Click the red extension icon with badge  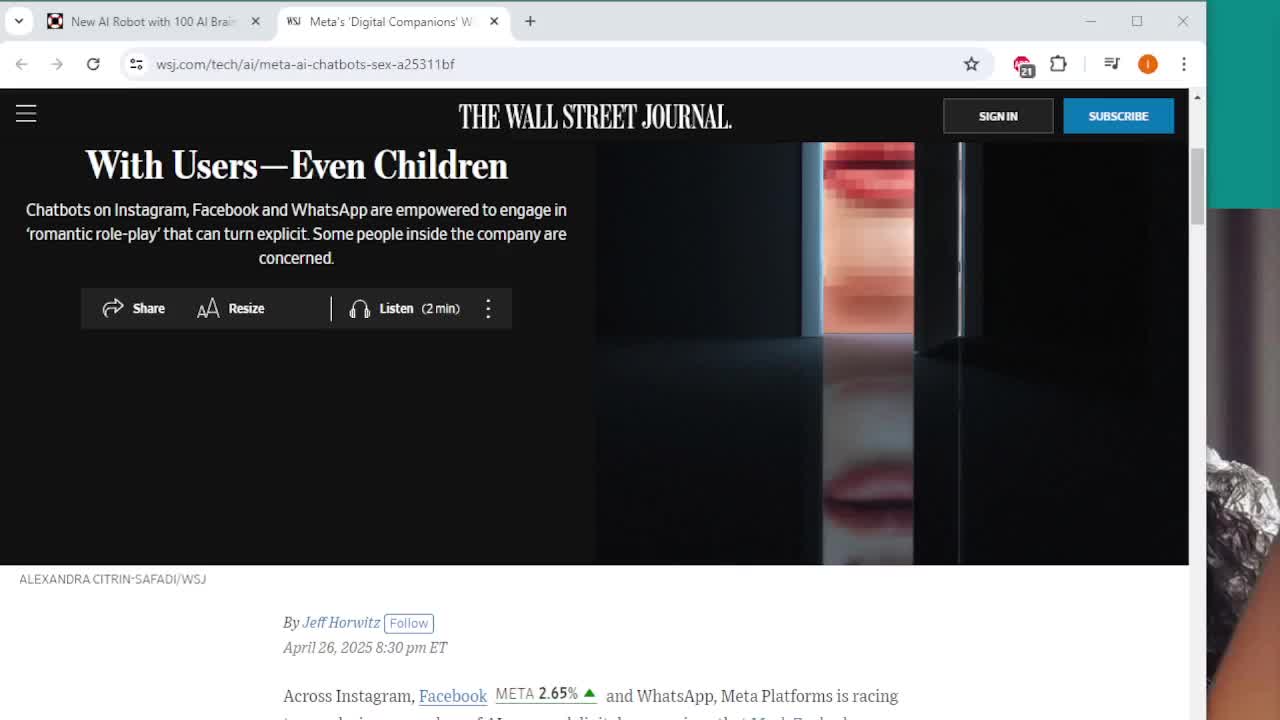(x=1022, y=65)
